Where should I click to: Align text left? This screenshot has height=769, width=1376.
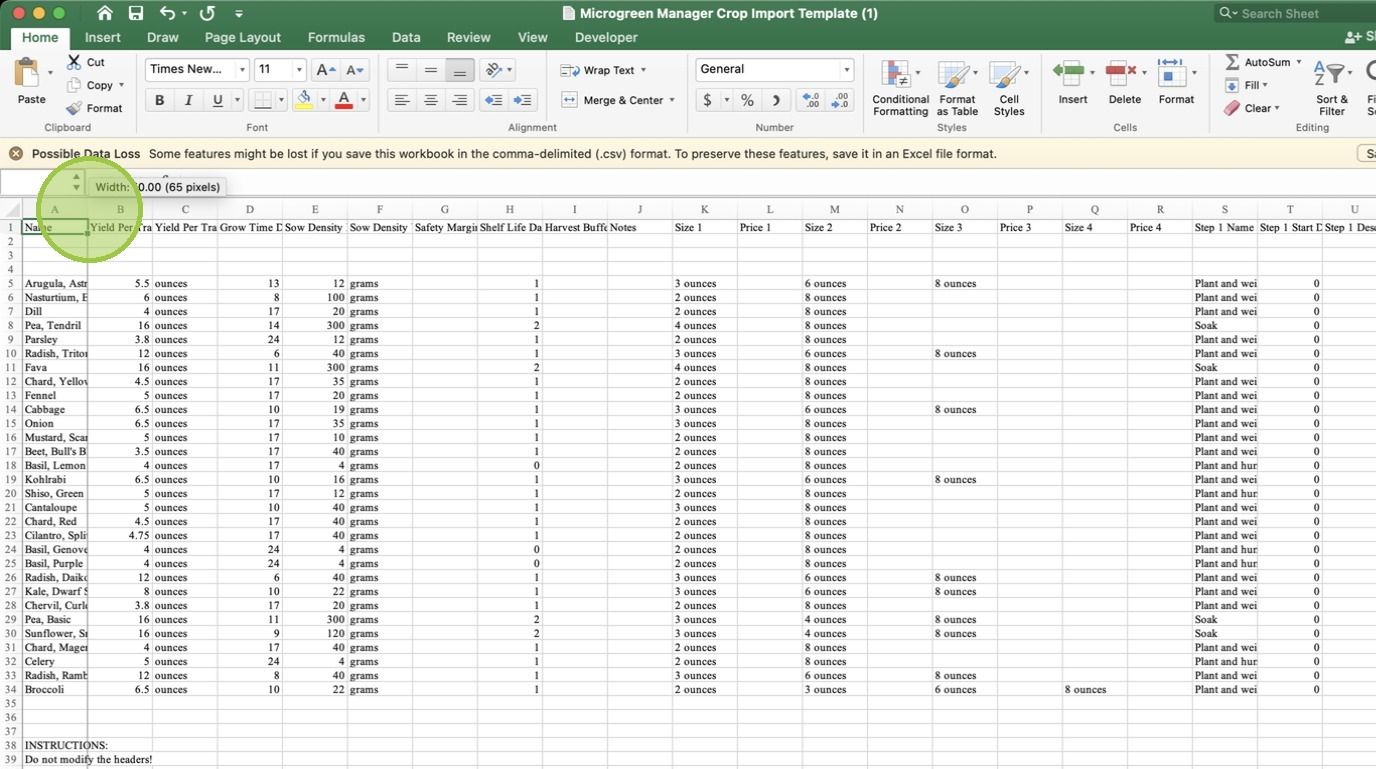coord(402,100)
